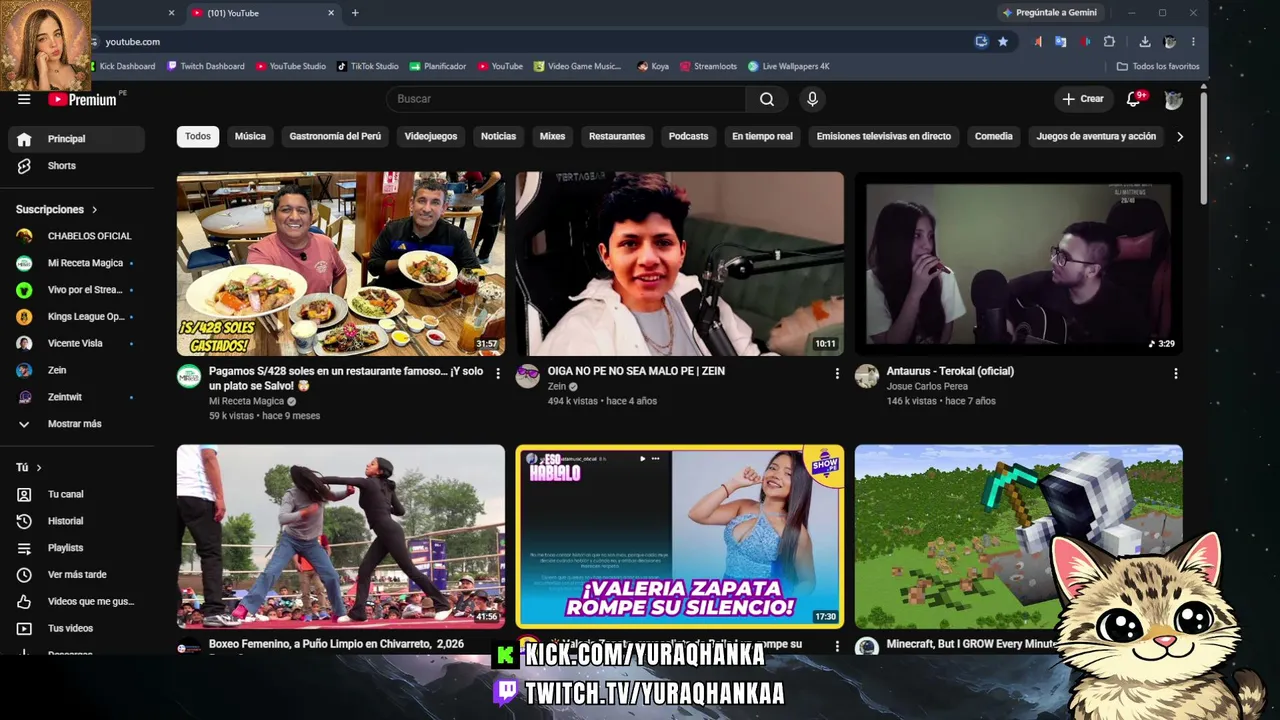Select the Videojuegos filter chip

431,136
